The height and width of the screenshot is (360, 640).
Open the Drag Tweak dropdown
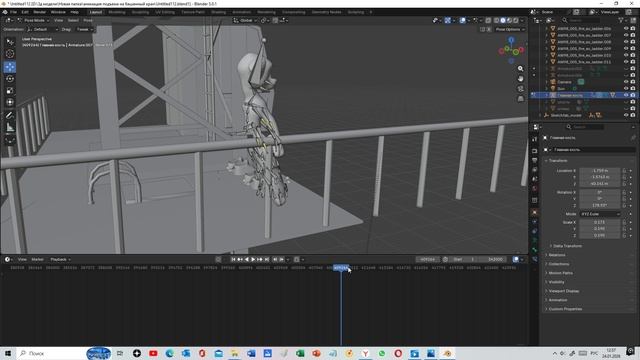[x=84, y=29]
